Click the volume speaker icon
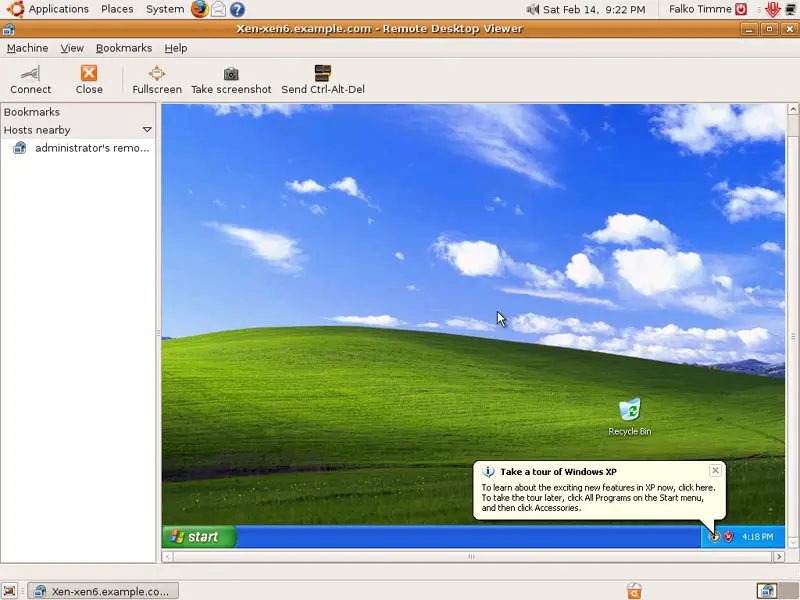 533,9
